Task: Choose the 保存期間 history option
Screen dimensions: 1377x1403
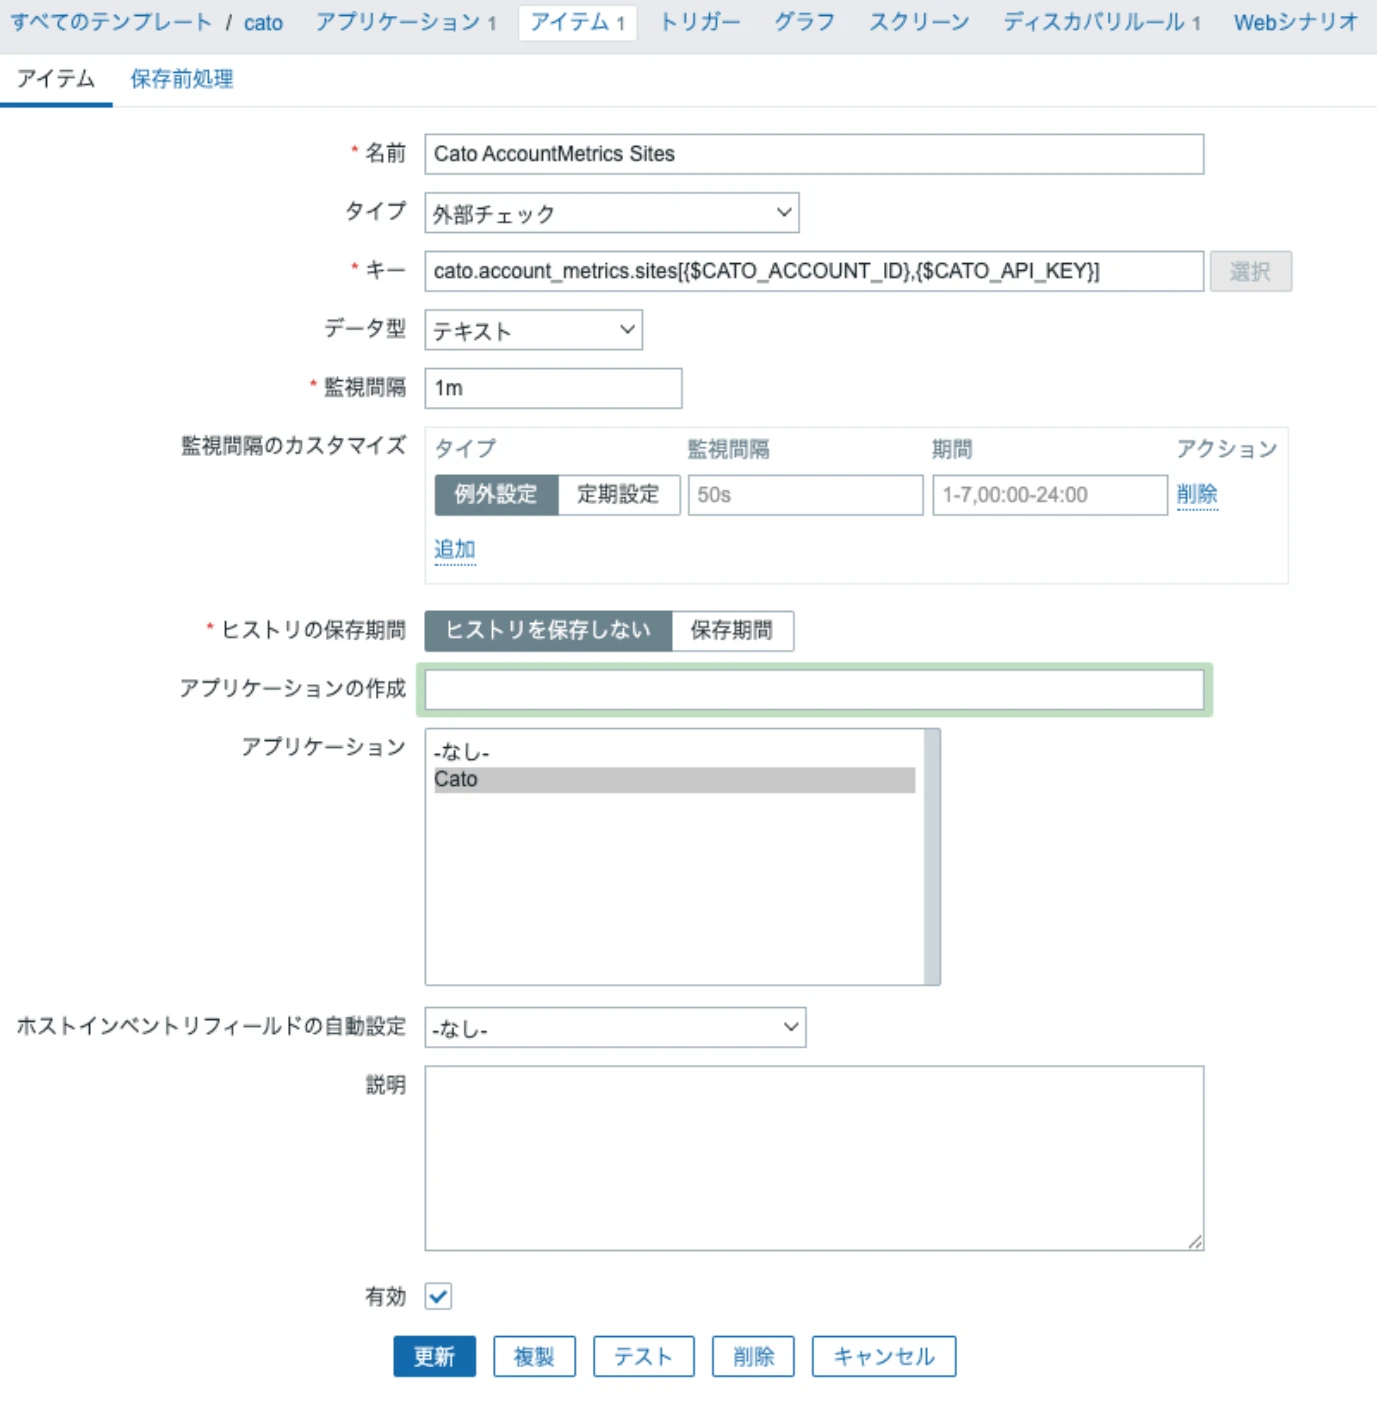Action: click(732, 630)
